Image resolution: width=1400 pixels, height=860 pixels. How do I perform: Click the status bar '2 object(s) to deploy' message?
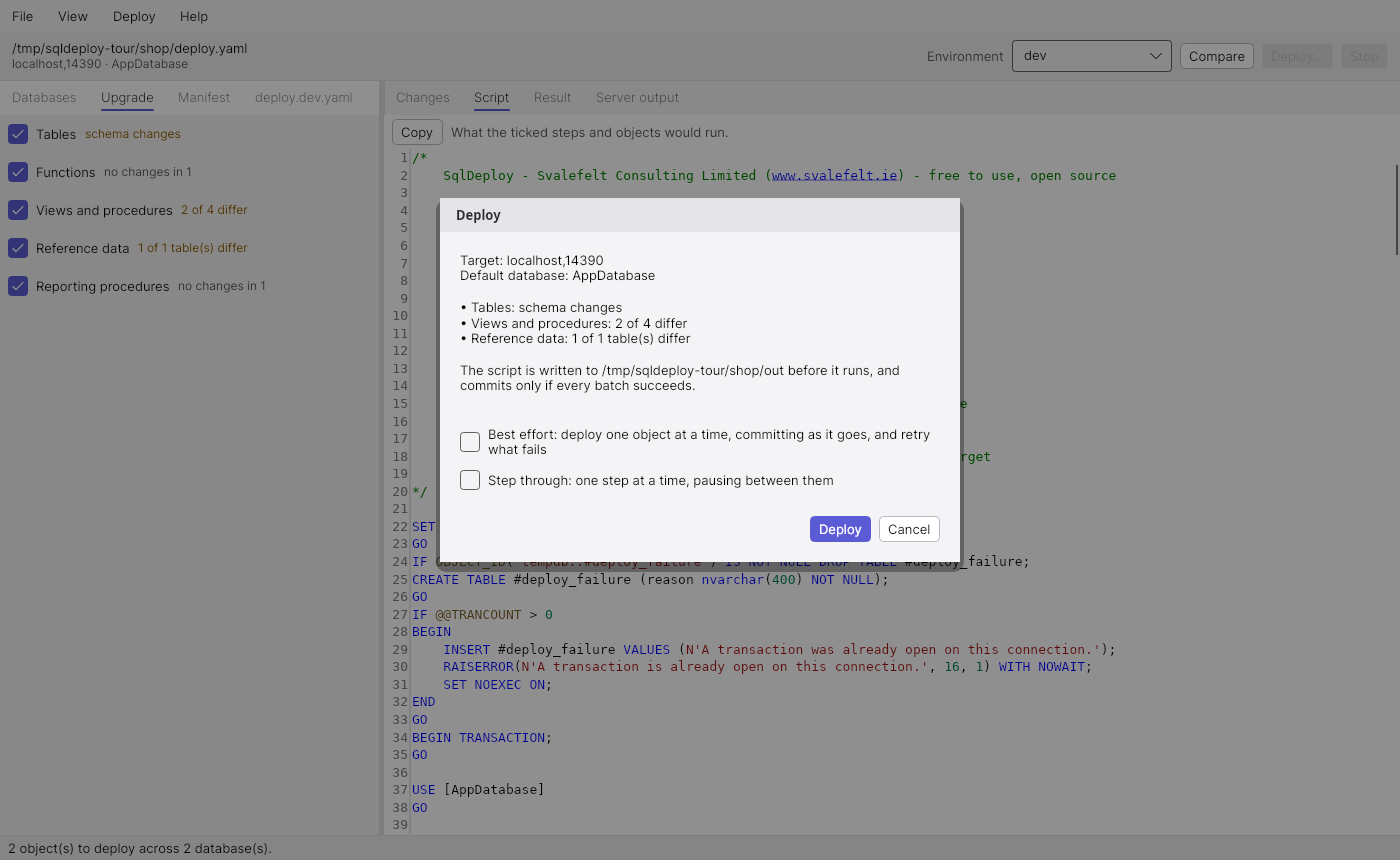pyautogui.click(x=140, y=848)
